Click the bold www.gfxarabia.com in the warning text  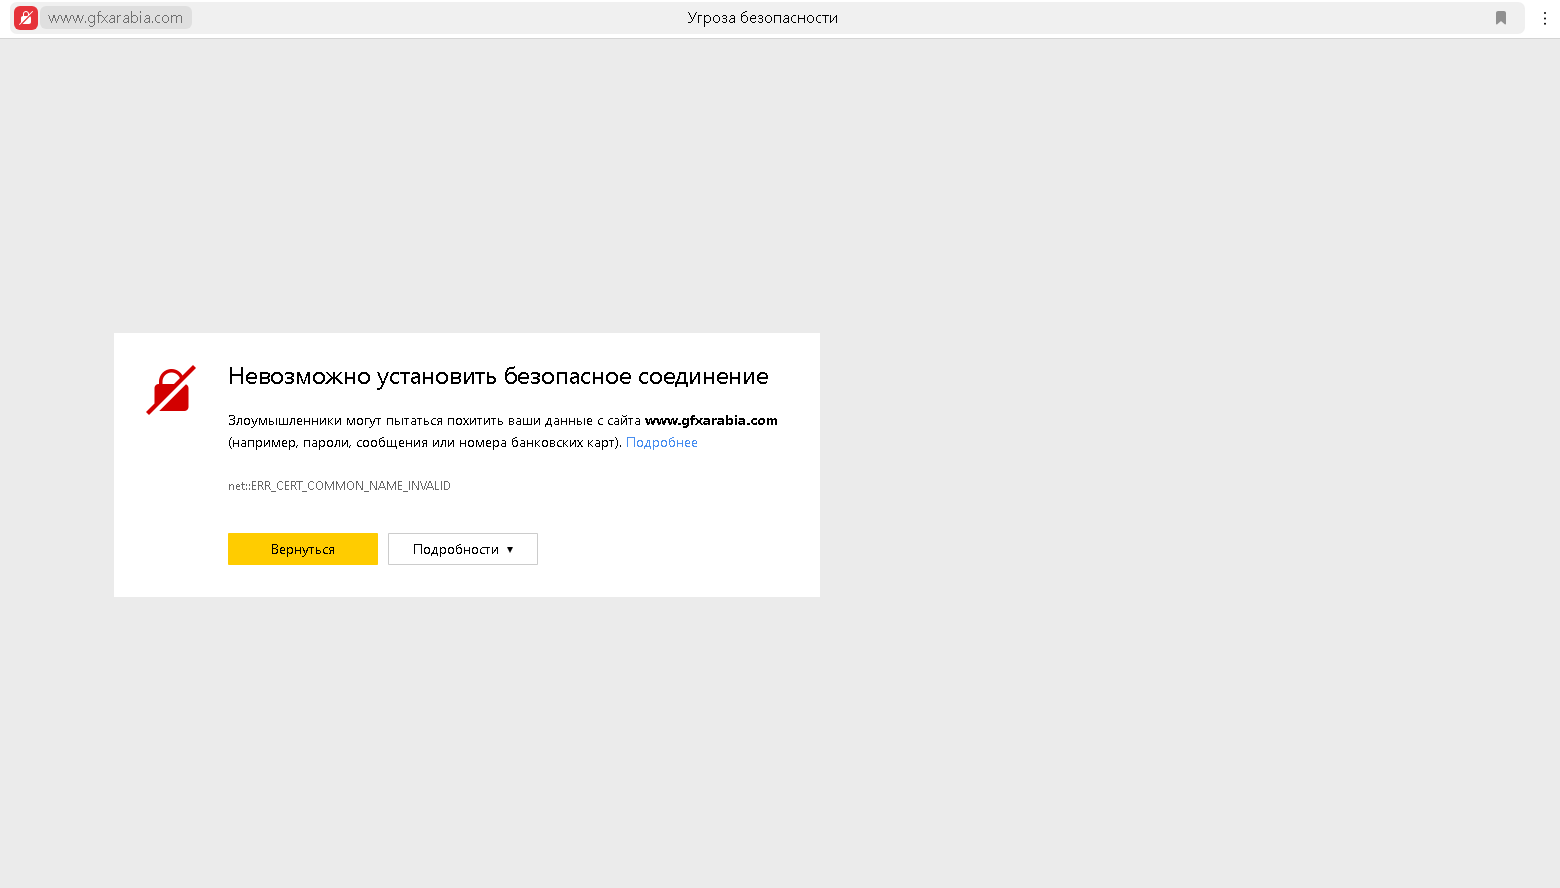tap(711, 421)
